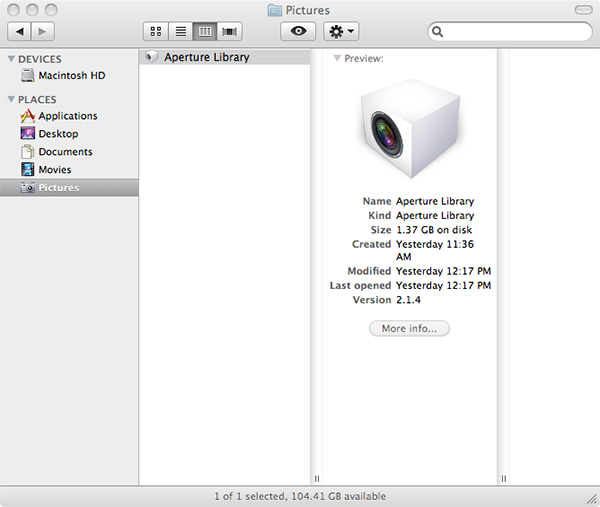Click the Kind value 'Aperture Library'

(435, 215)
